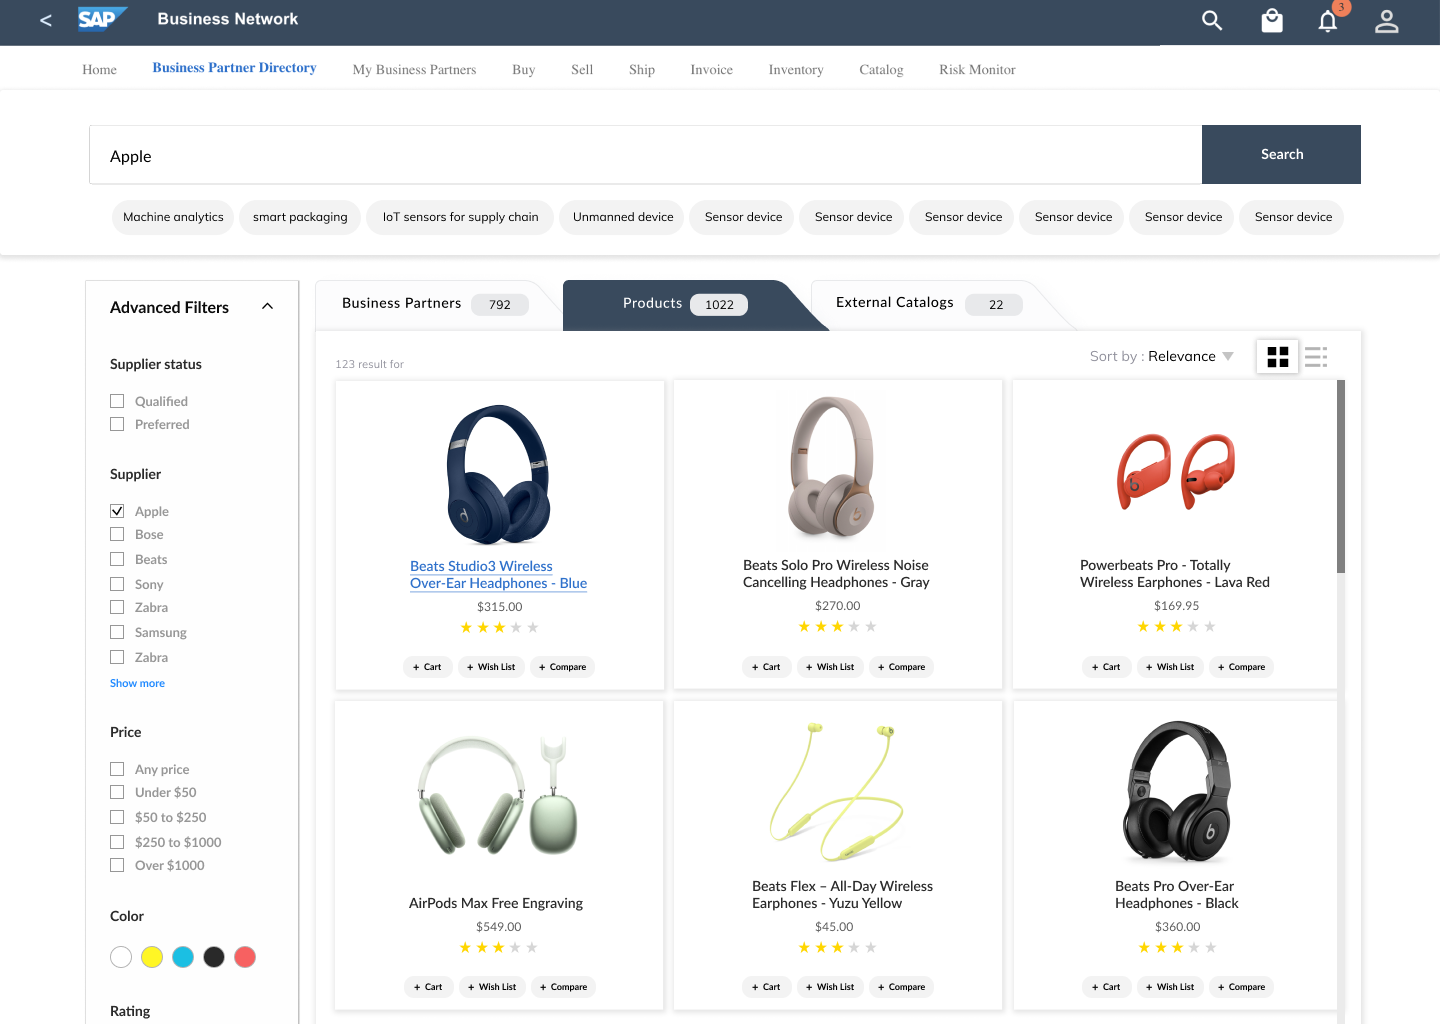The image size is (1440, 1024).
Task: Click Beats Pro Over-Ear Headphones title
Action: (1176, 895)
